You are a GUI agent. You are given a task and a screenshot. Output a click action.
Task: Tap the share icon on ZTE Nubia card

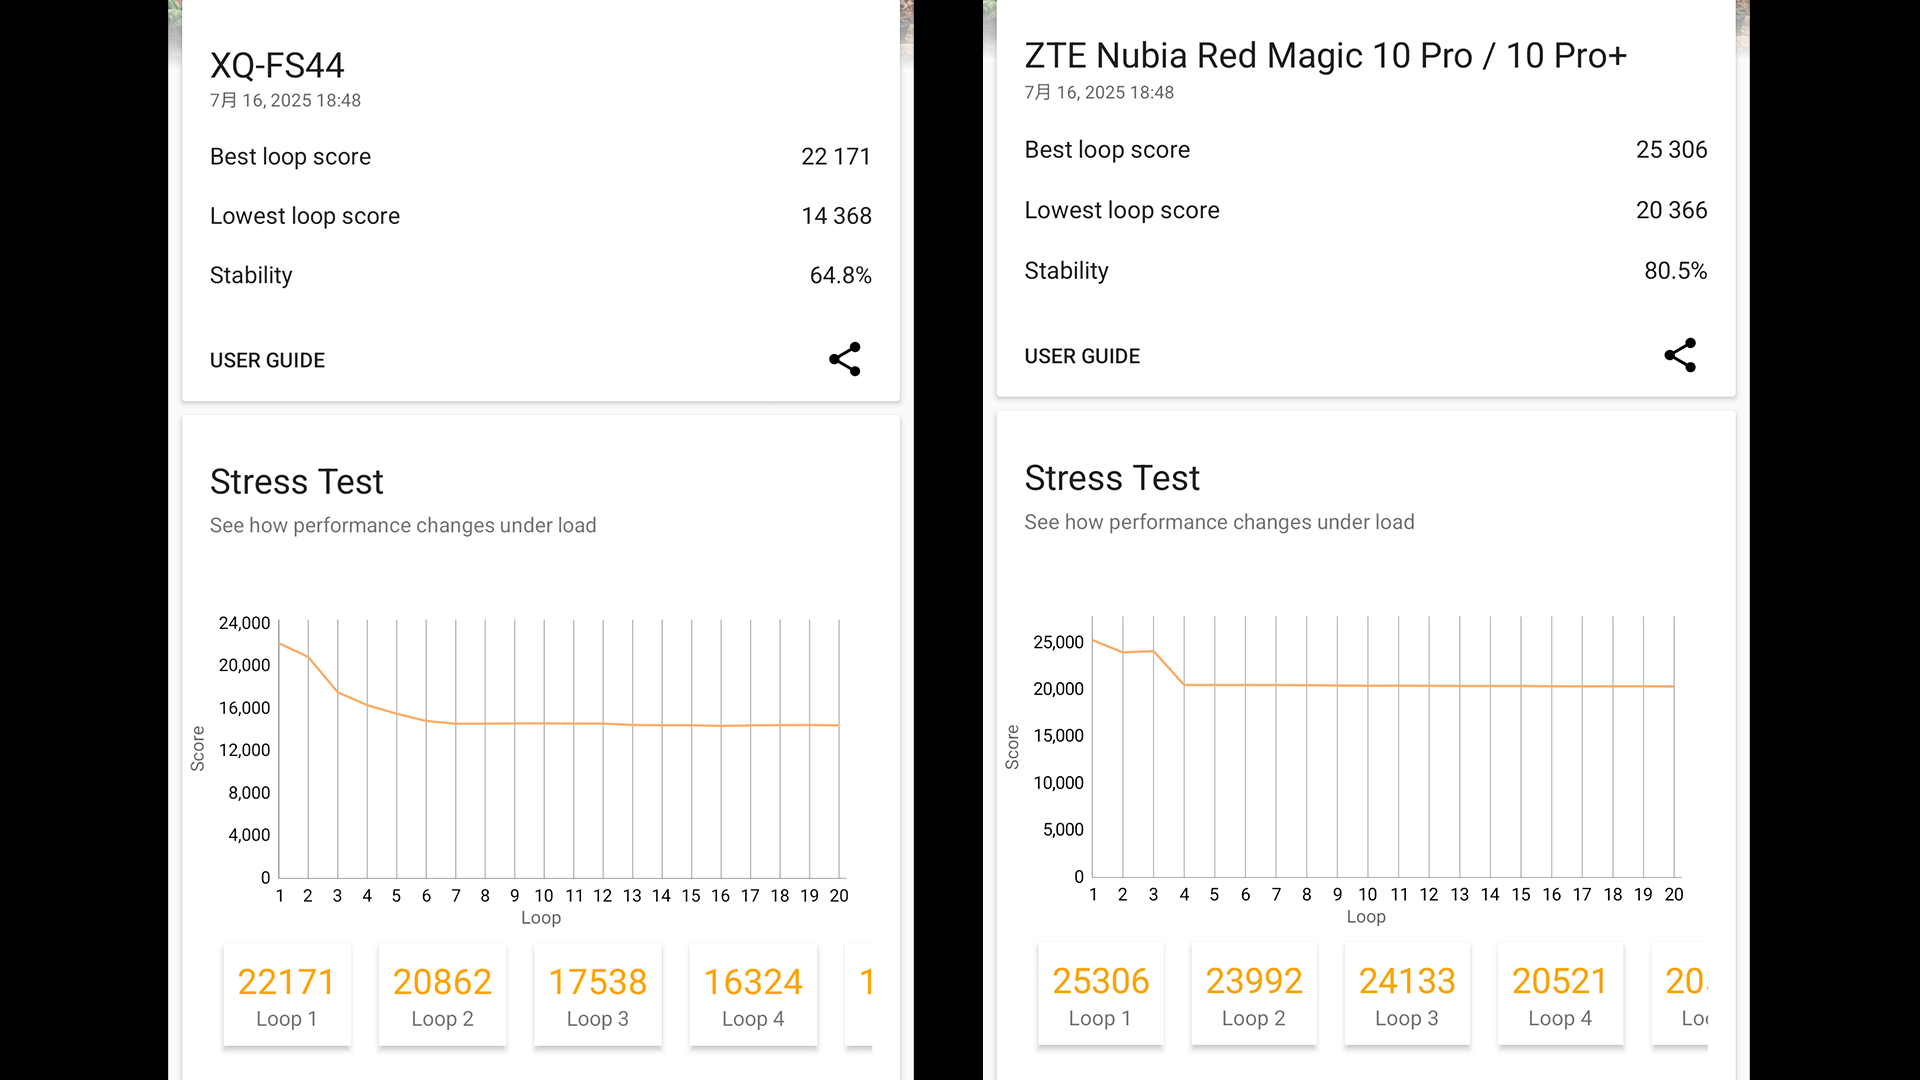pyautogui.click(x=1680, y=355)
